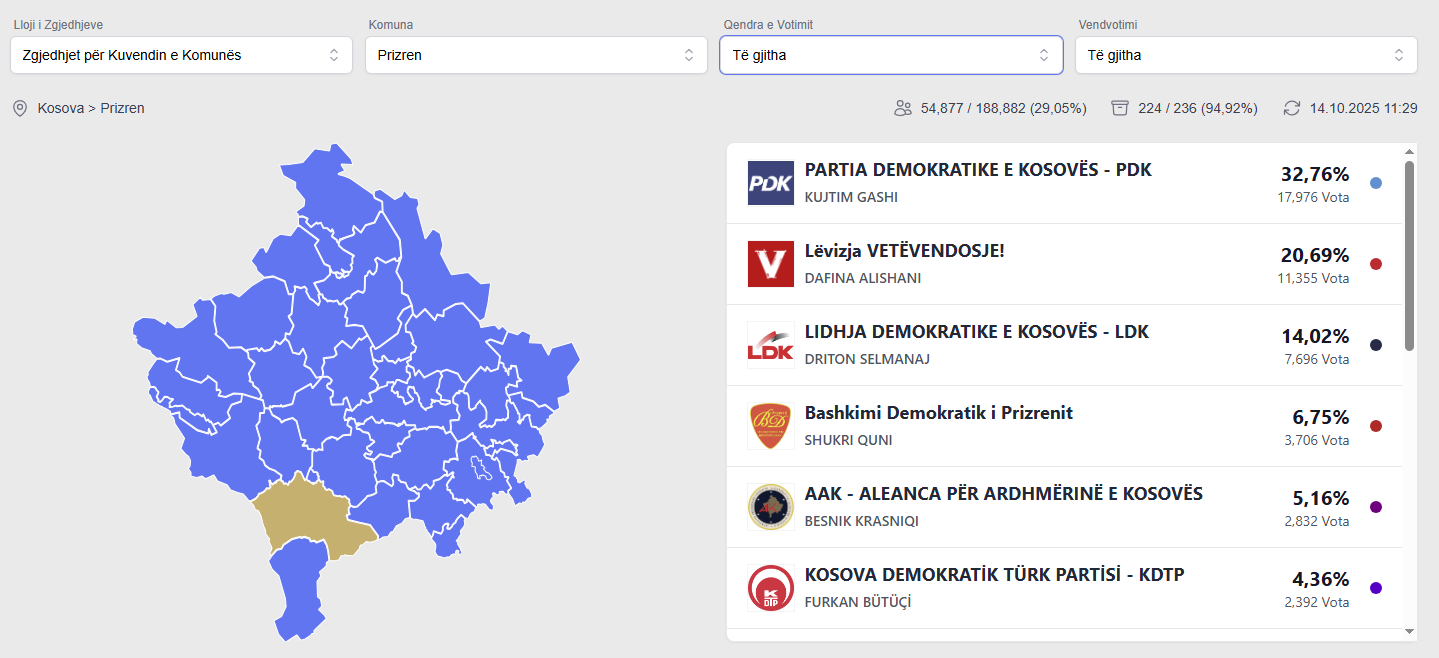Select highlighted Prizren municipality on map
This screenshot has width=1439, height=658.
(300, 512)
